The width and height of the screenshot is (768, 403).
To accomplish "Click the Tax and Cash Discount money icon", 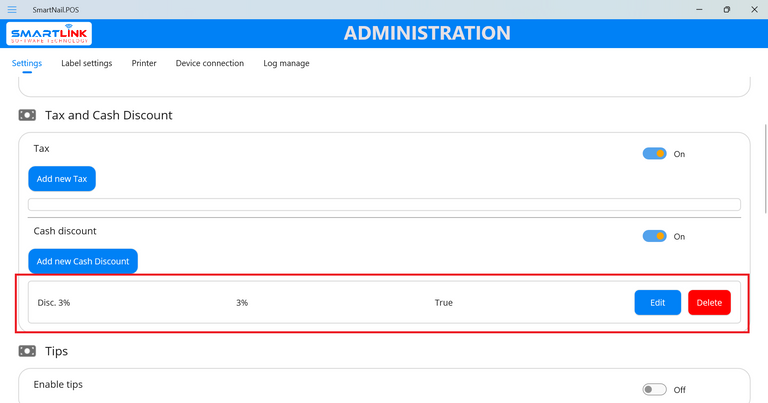I will pos(27,115).
